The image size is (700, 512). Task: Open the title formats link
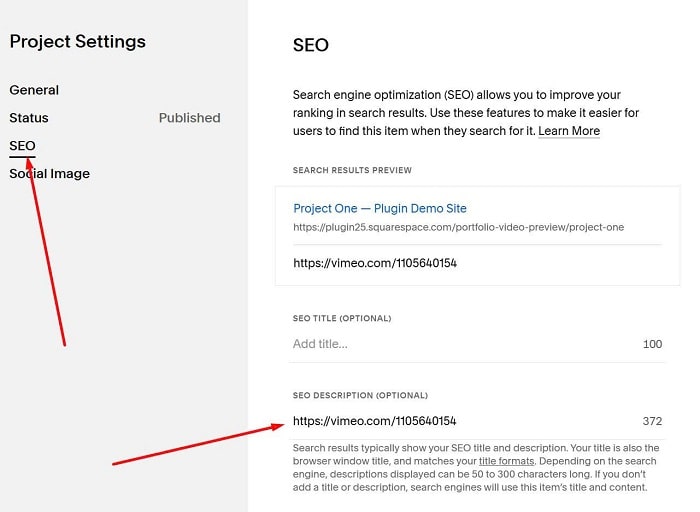508,461
